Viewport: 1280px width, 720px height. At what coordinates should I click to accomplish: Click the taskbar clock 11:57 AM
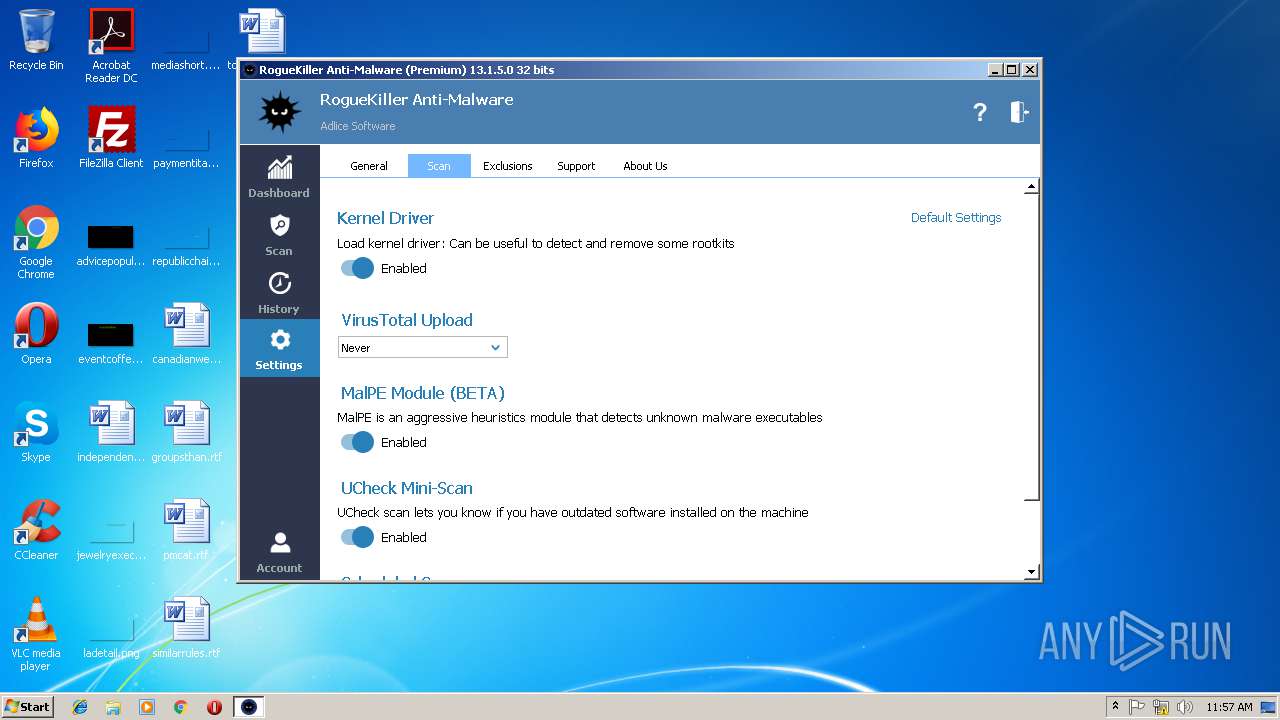(x=1229, y=707)
